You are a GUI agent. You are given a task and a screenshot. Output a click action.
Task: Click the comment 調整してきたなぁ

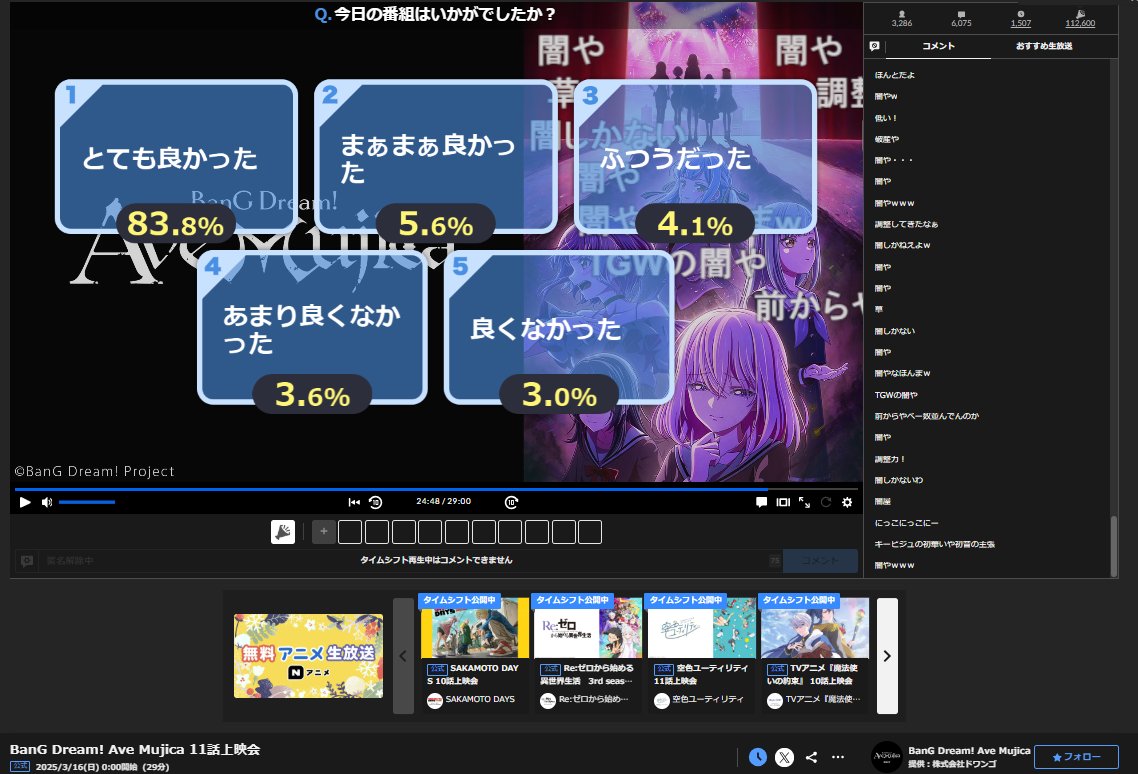coord(906,224)
